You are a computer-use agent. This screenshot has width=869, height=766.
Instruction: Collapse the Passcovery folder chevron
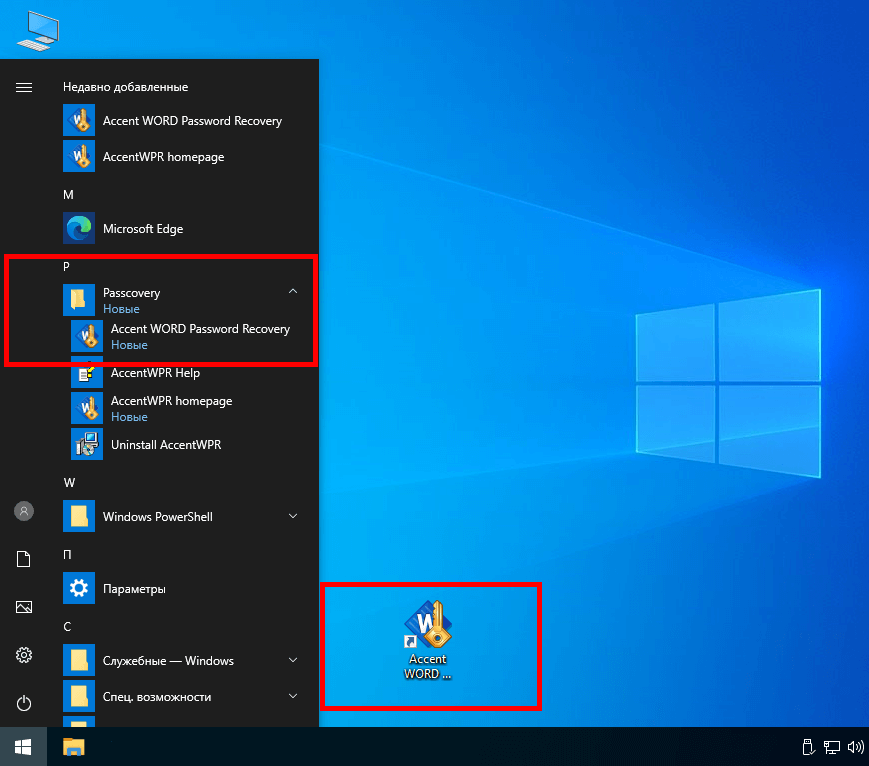tap(293, 292)
